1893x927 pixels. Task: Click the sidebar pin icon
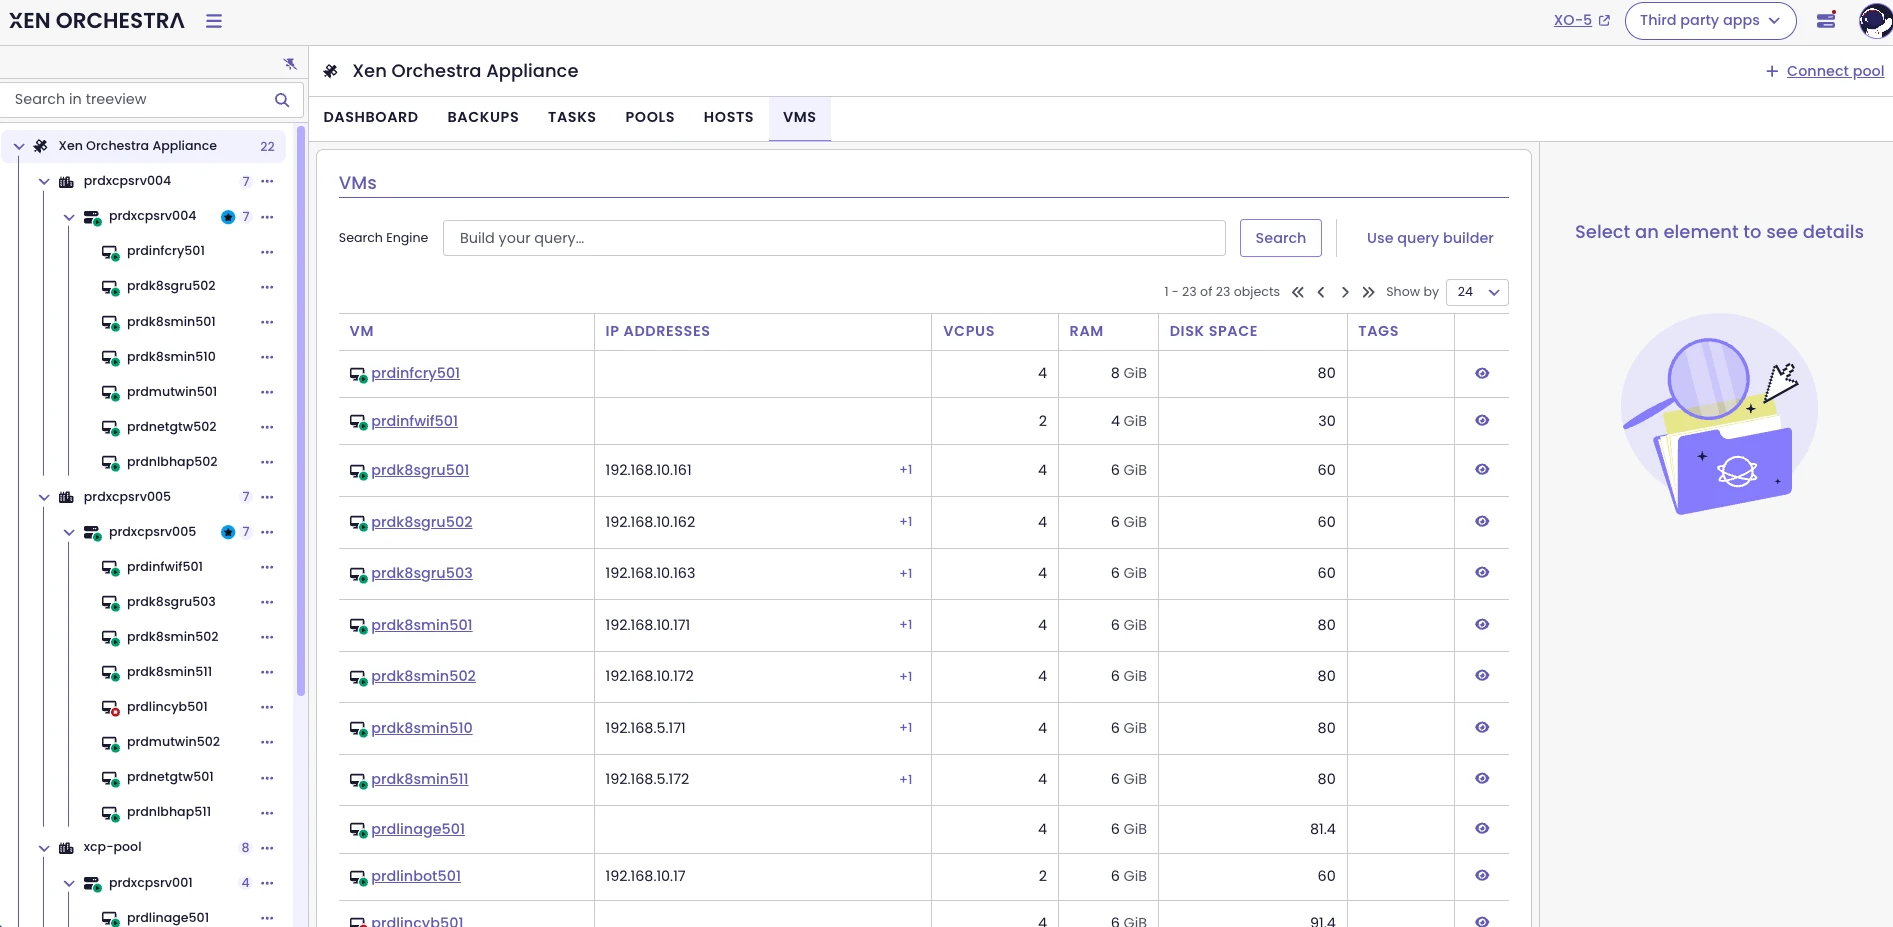point(290,63)
